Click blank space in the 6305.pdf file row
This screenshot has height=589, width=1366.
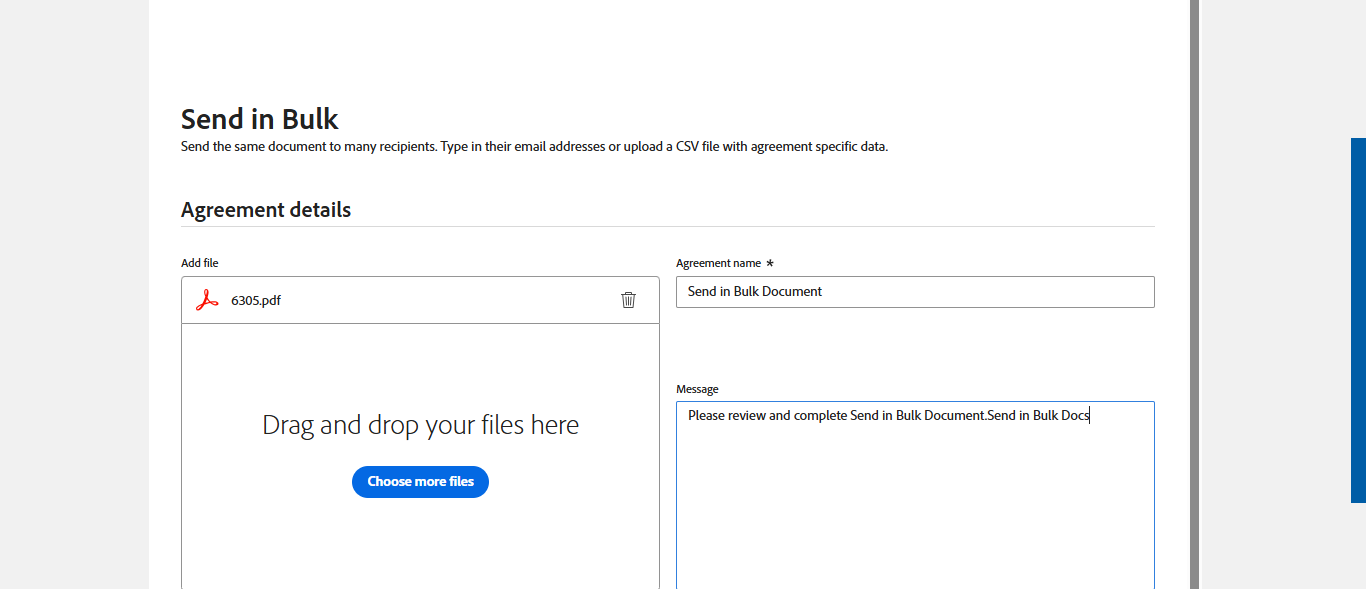[450, 300]
